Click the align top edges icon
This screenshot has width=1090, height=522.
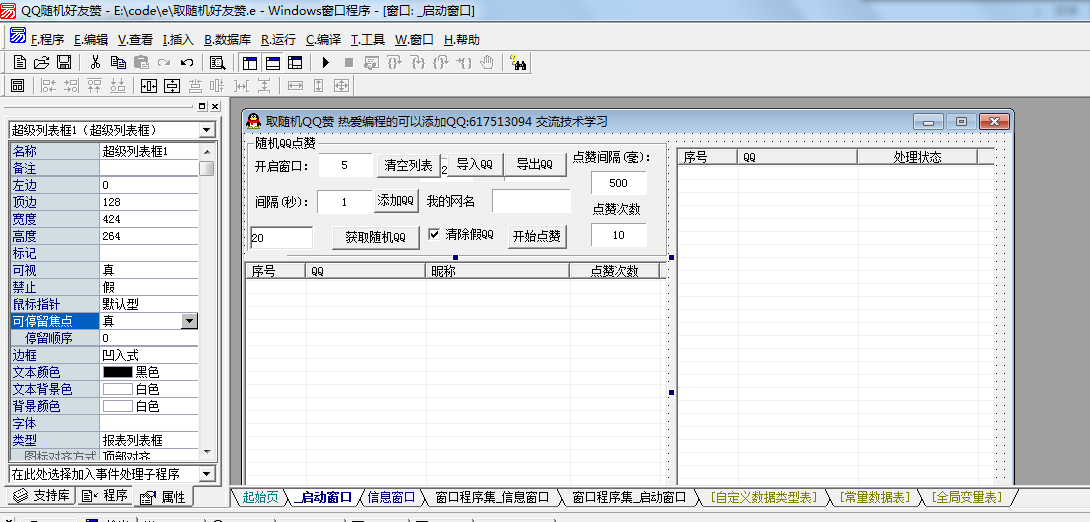pyautogui.click(x=95, y=85)
